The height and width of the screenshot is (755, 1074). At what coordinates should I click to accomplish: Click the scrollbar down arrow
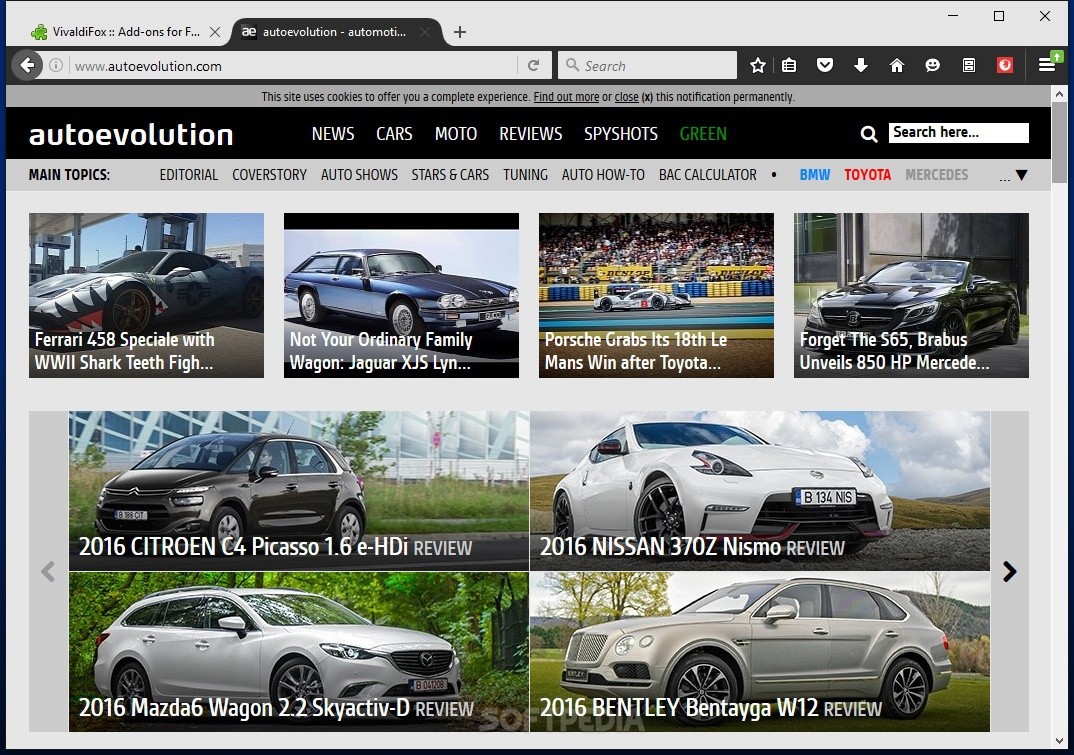[x=1059, y=741]
